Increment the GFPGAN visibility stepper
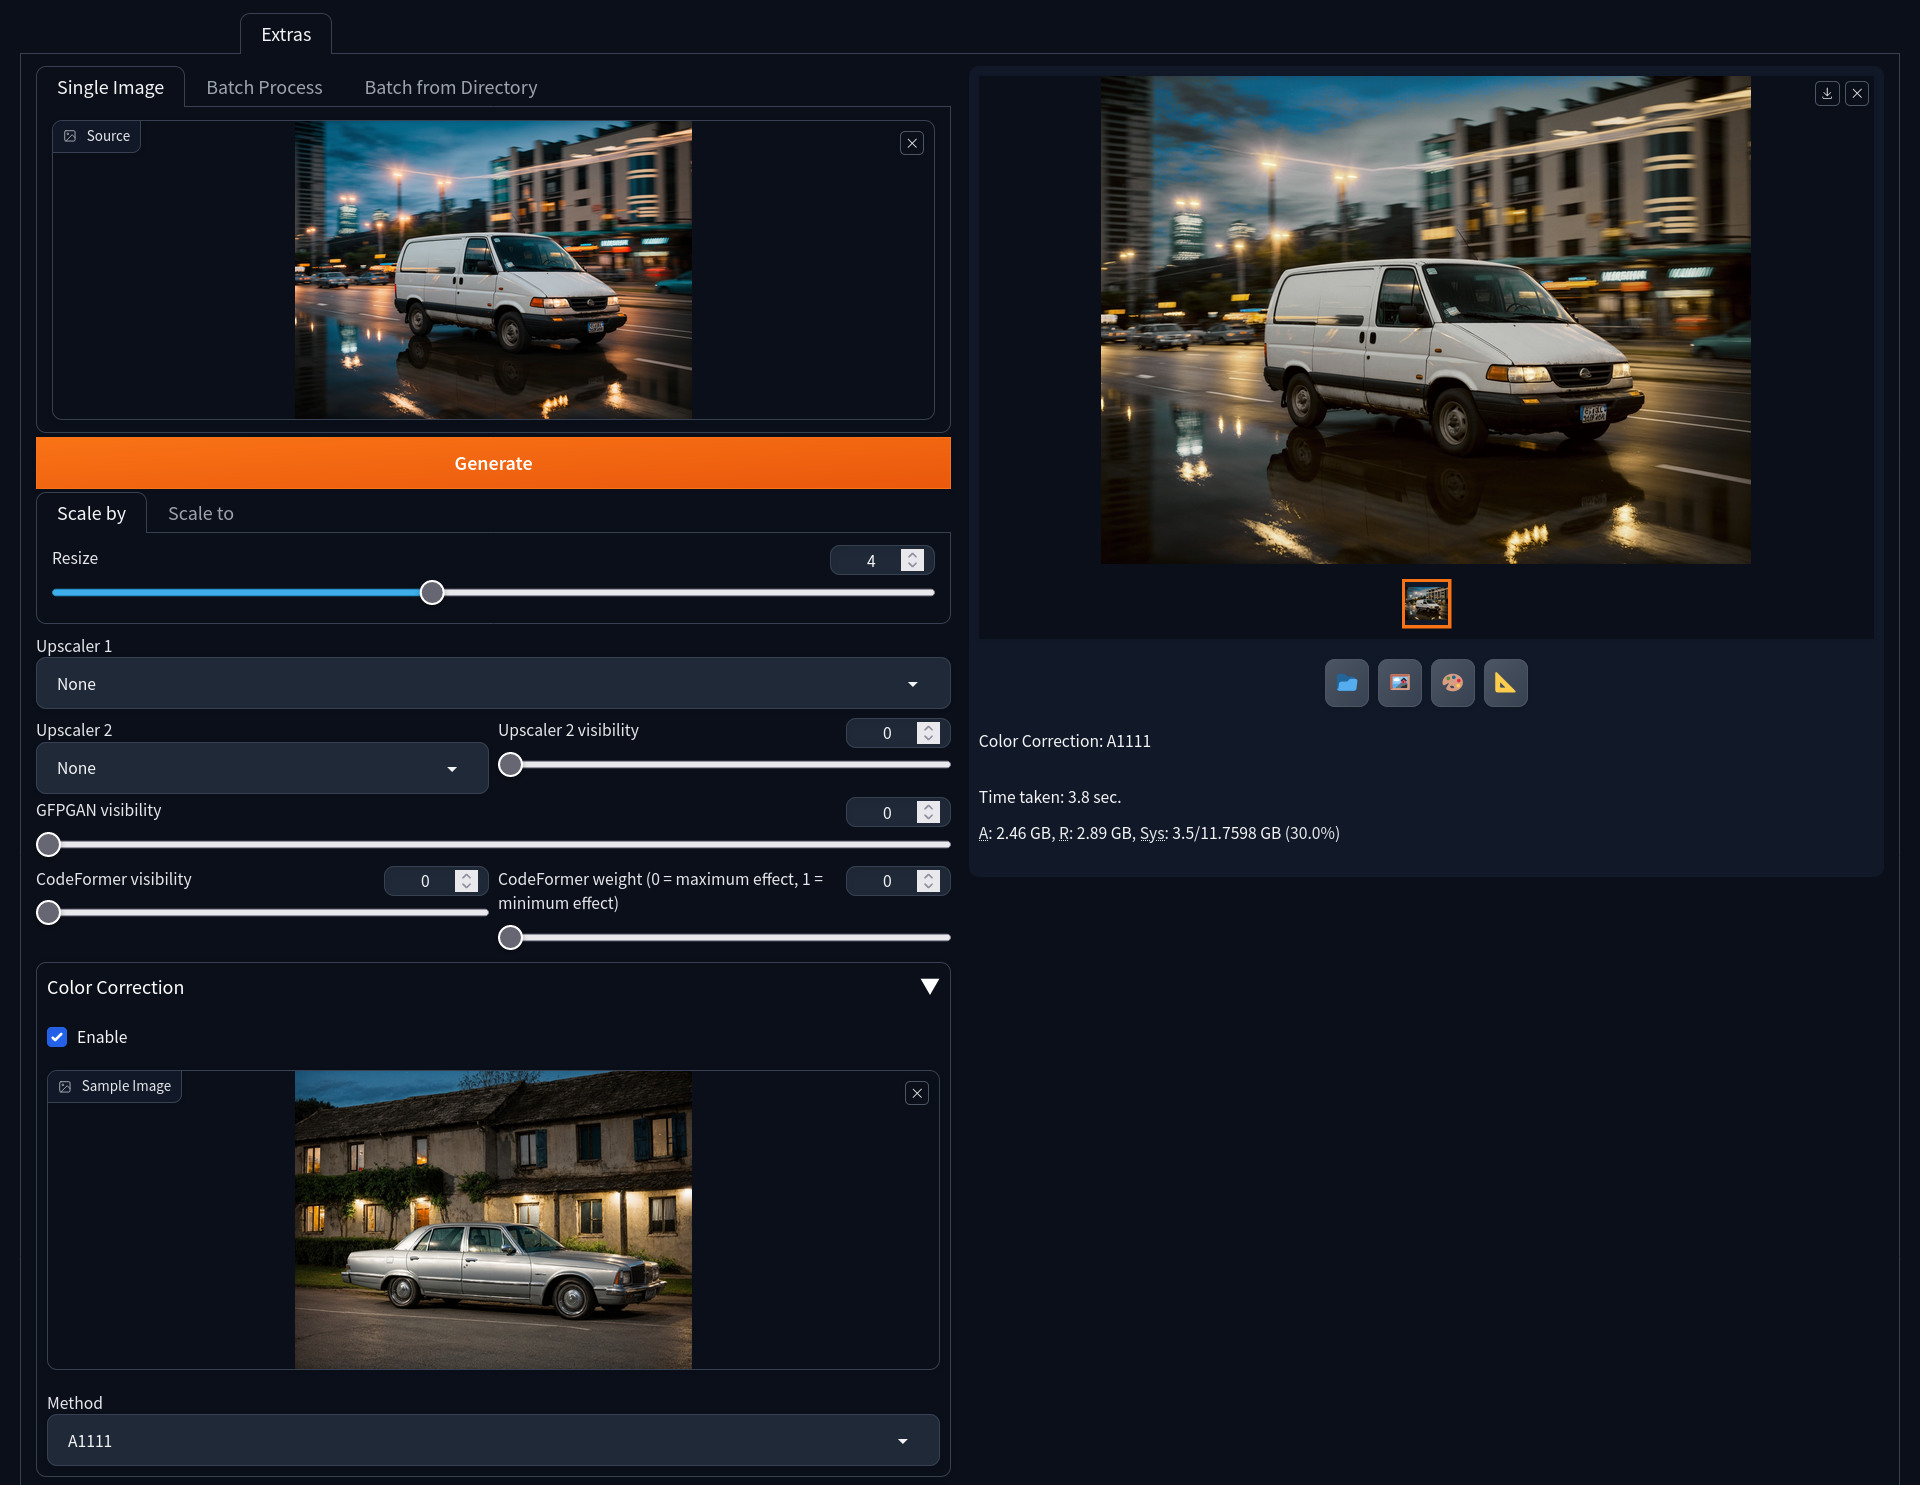The height and width of the screenshot is (1485, 1920). [x=929, y=807]
